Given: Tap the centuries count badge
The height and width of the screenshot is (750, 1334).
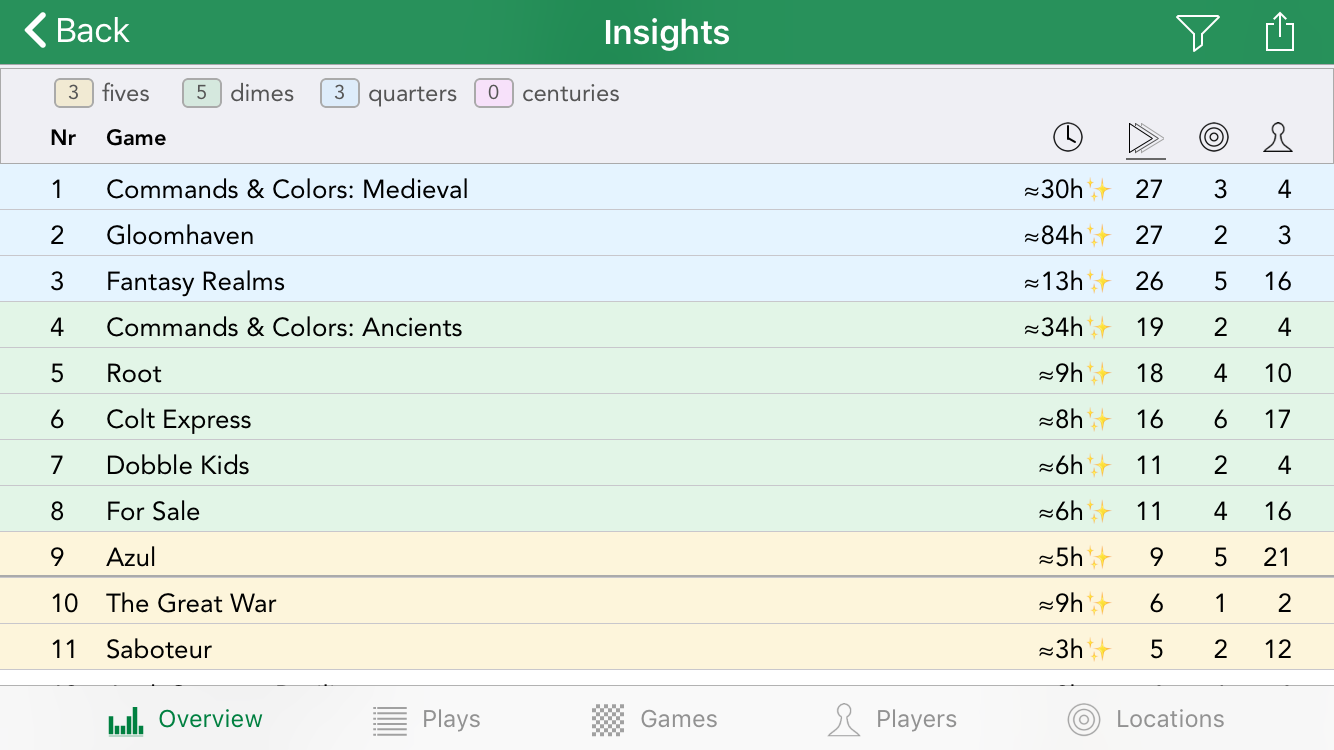Looking at the screenshot, I should click(493, 93).
